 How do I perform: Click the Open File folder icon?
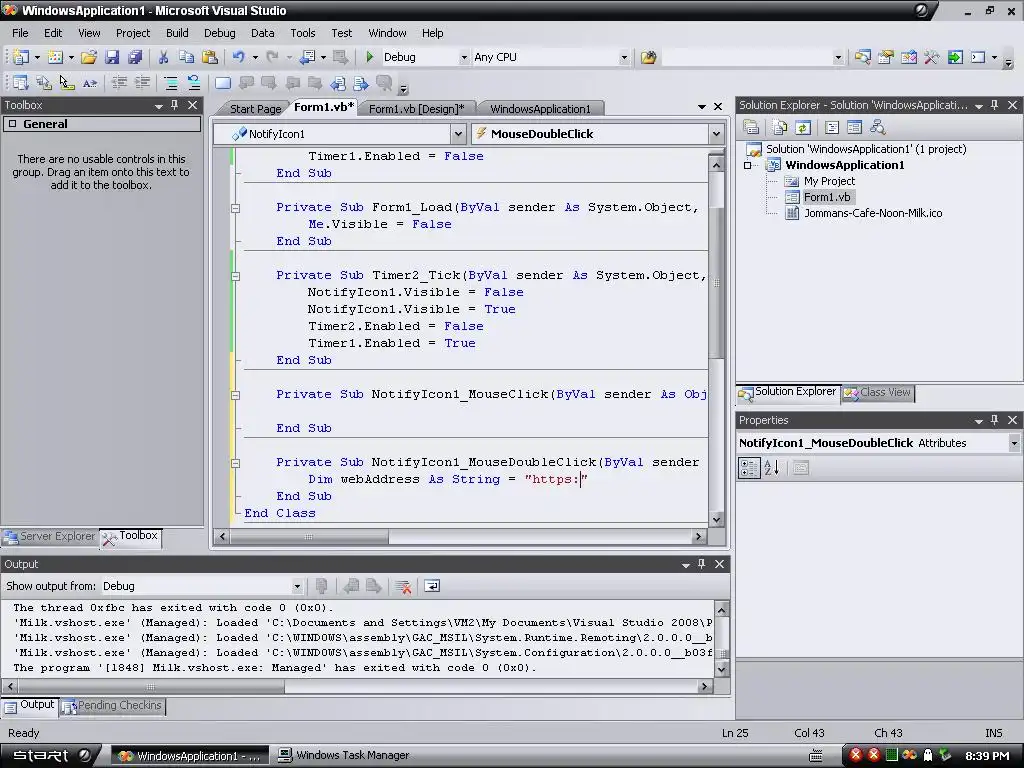tap(89, 57)
